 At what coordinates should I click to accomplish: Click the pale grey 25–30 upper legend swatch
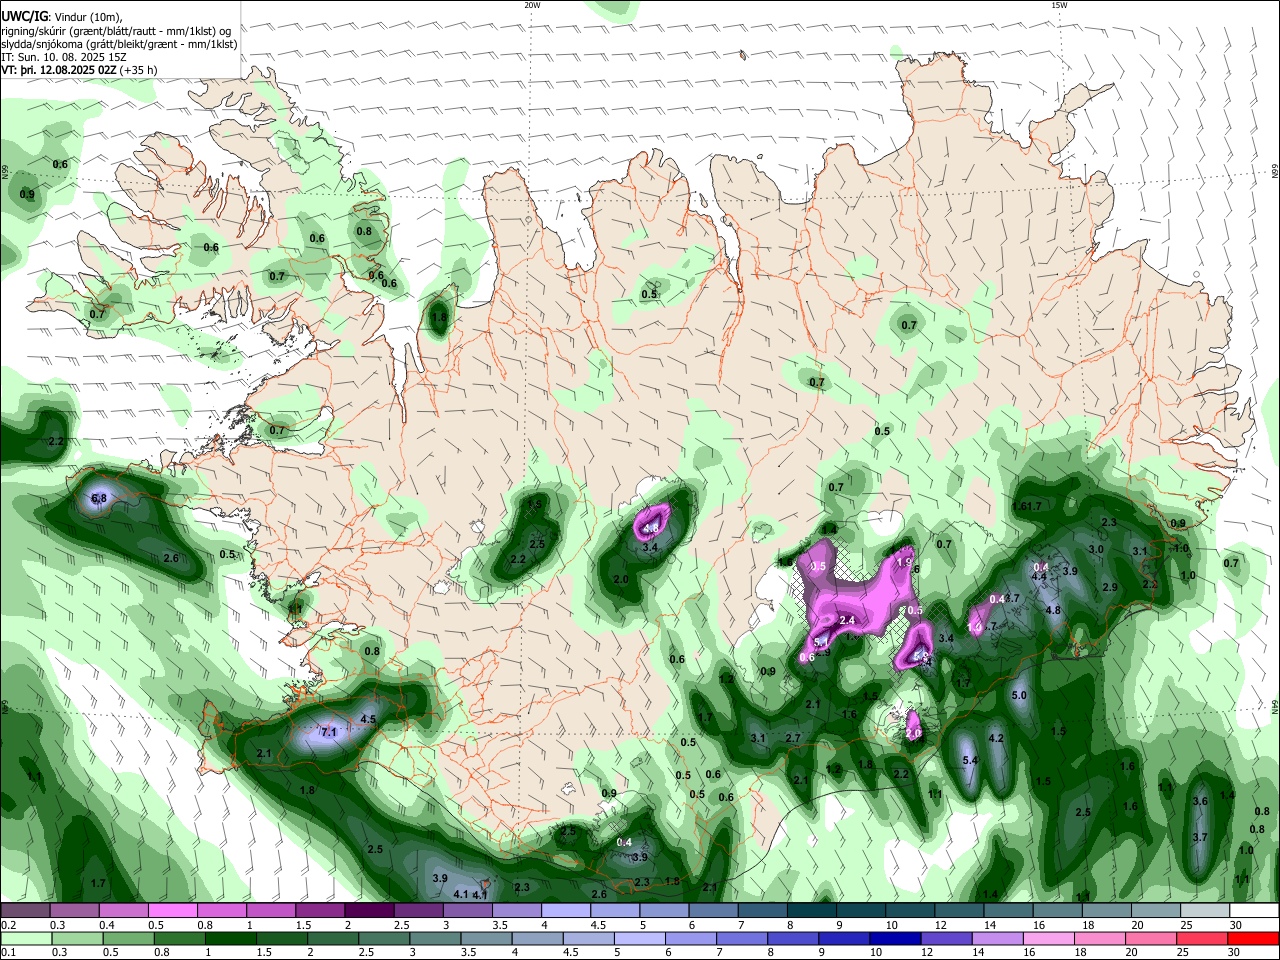pyautogui.click(x=1205, y=911)
